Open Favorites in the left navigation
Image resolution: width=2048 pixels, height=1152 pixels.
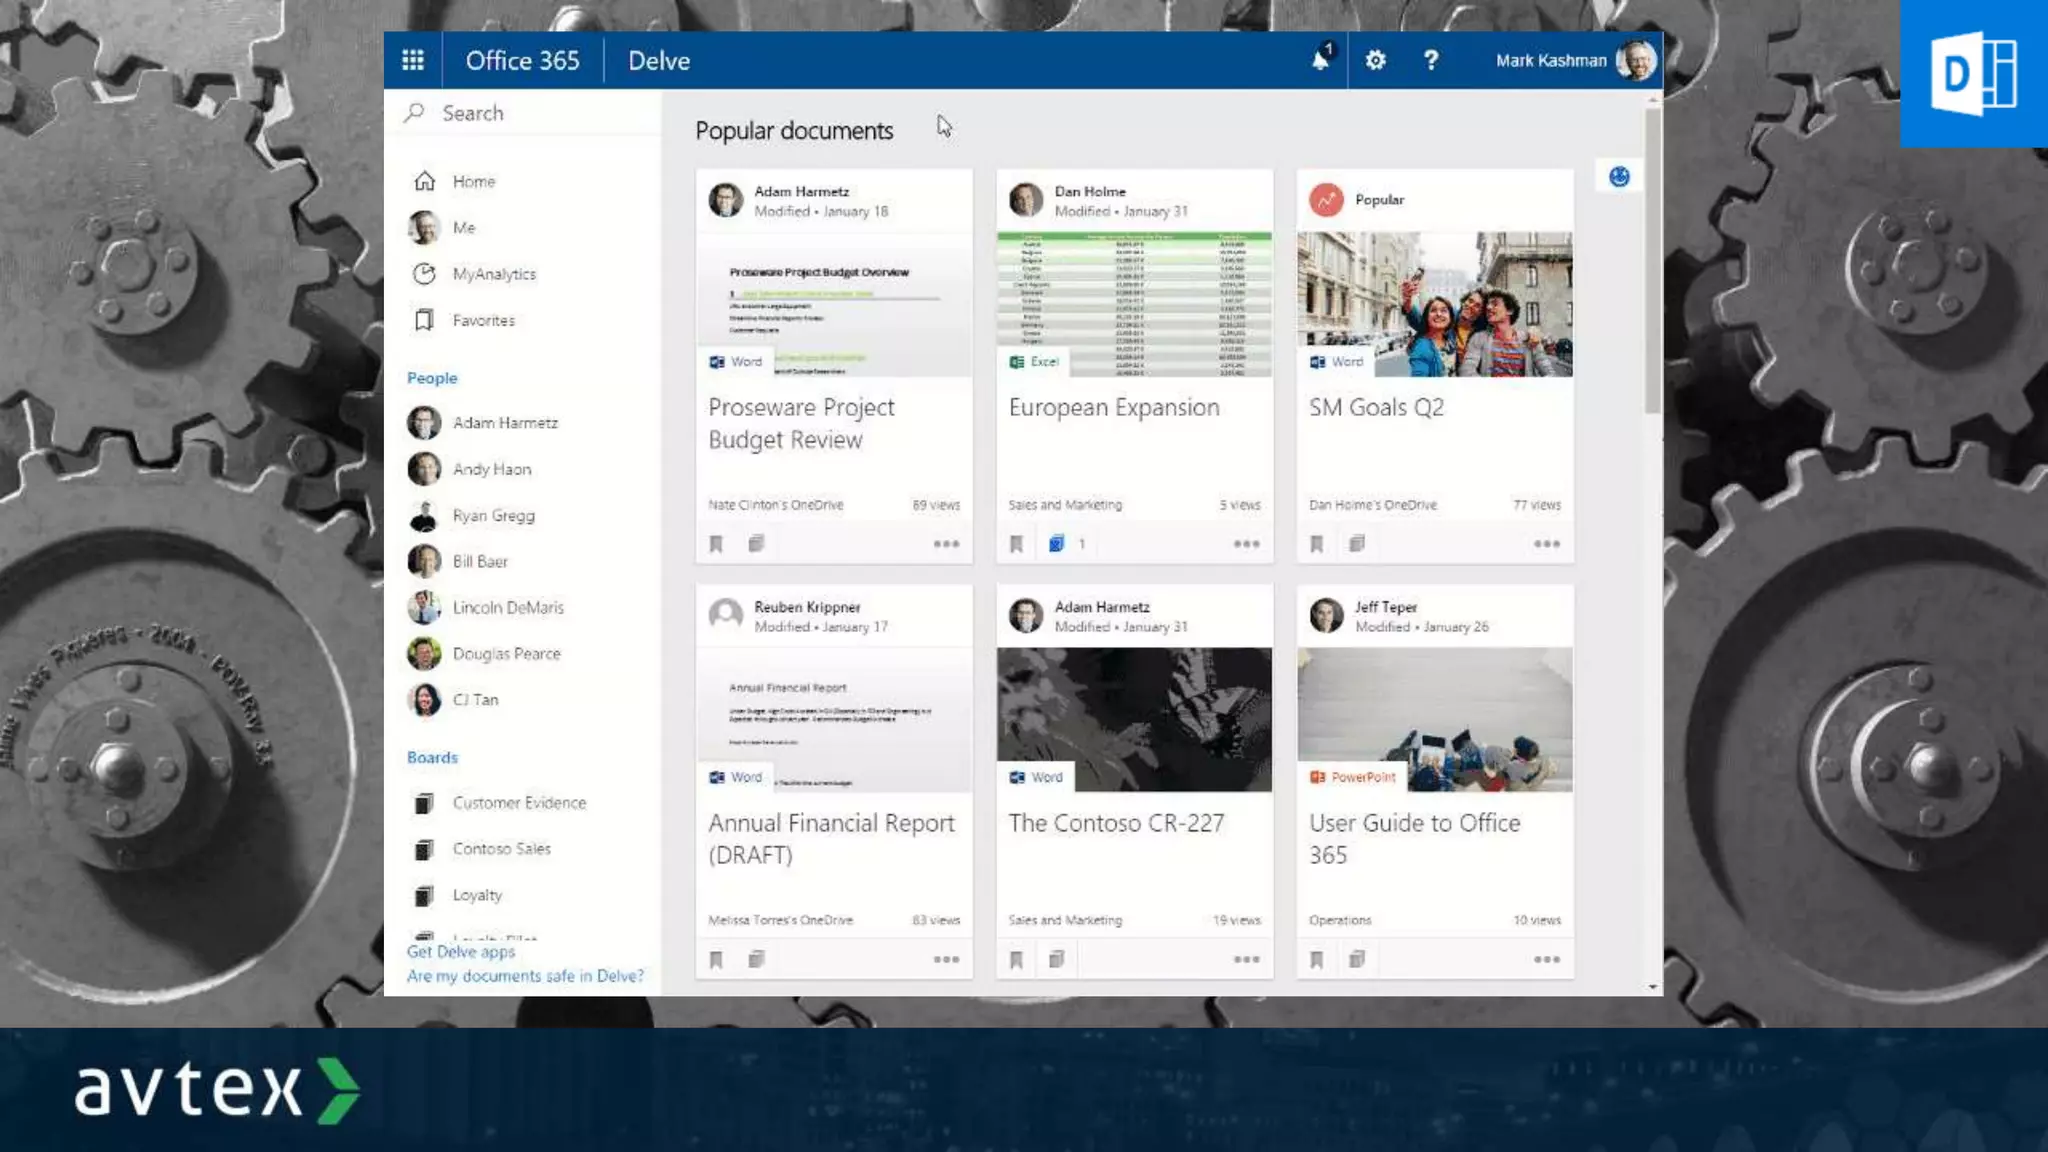tap(483, 320)
